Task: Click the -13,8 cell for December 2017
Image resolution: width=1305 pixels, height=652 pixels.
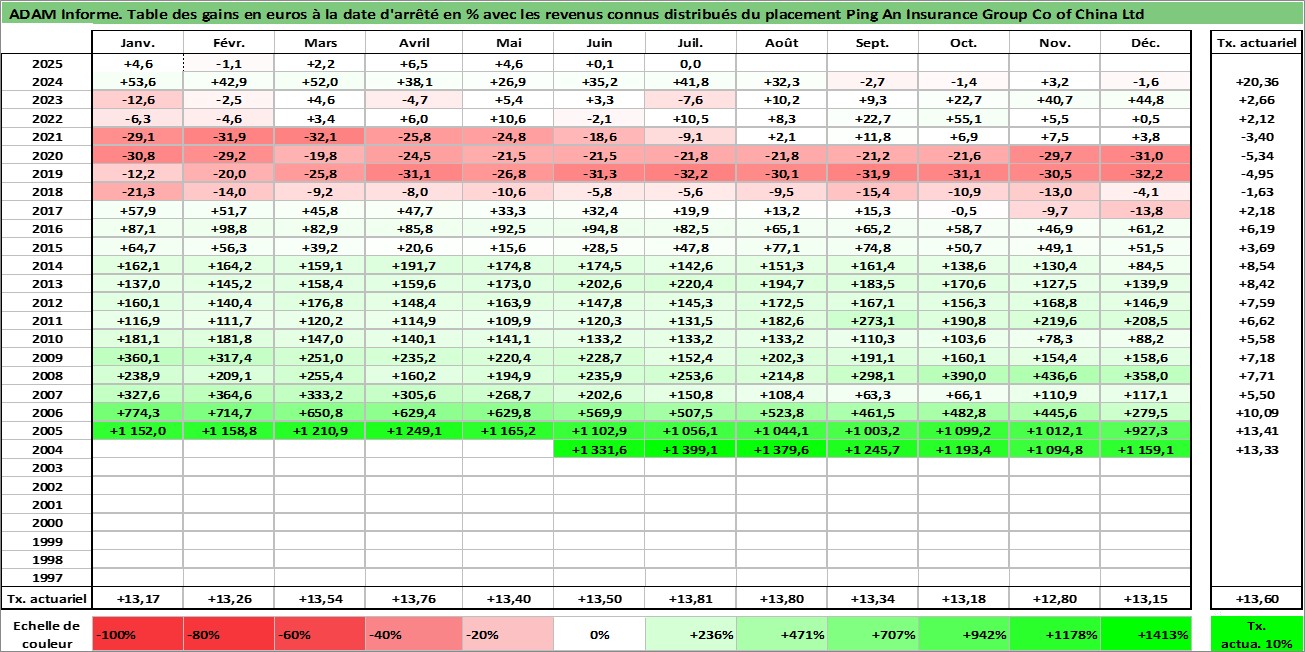Action: click(x=1146, y=211)
